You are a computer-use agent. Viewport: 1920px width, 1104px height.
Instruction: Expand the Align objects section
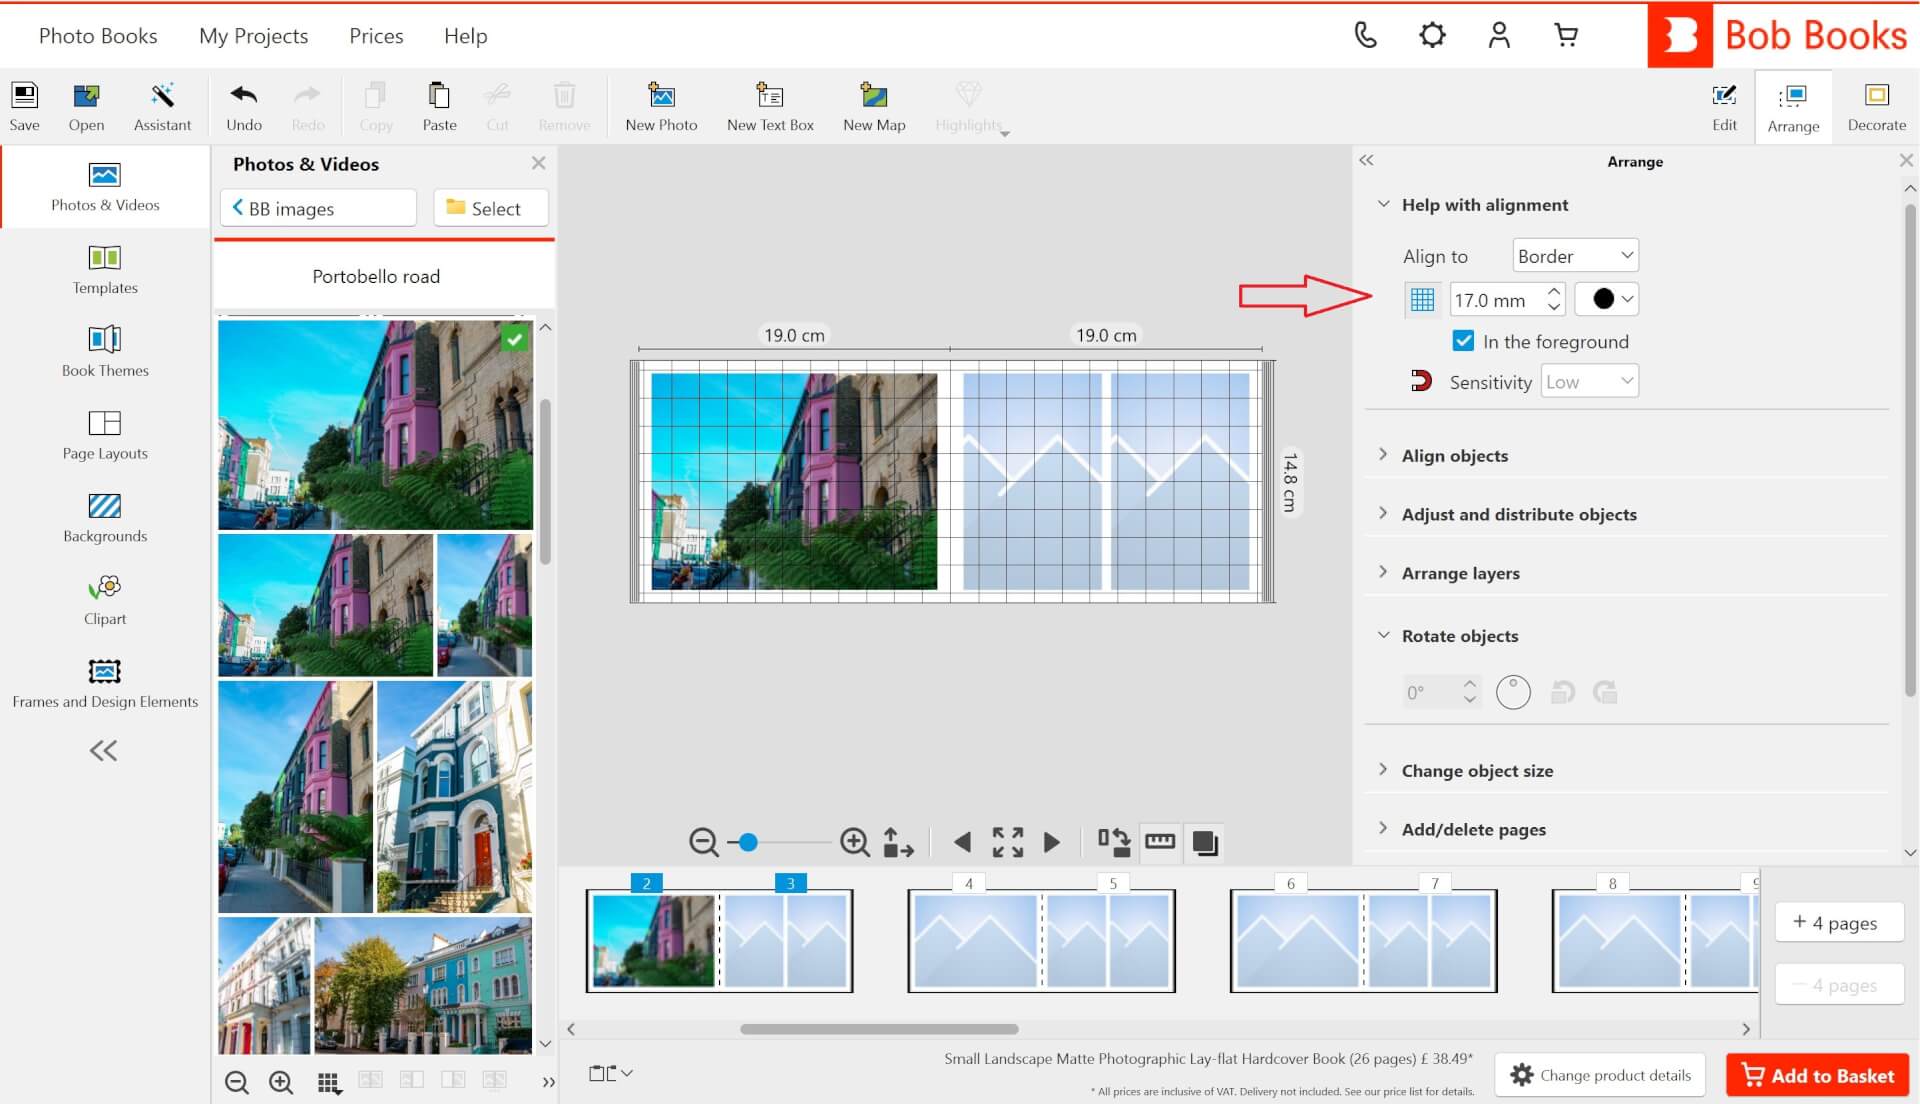(1454, 456)
